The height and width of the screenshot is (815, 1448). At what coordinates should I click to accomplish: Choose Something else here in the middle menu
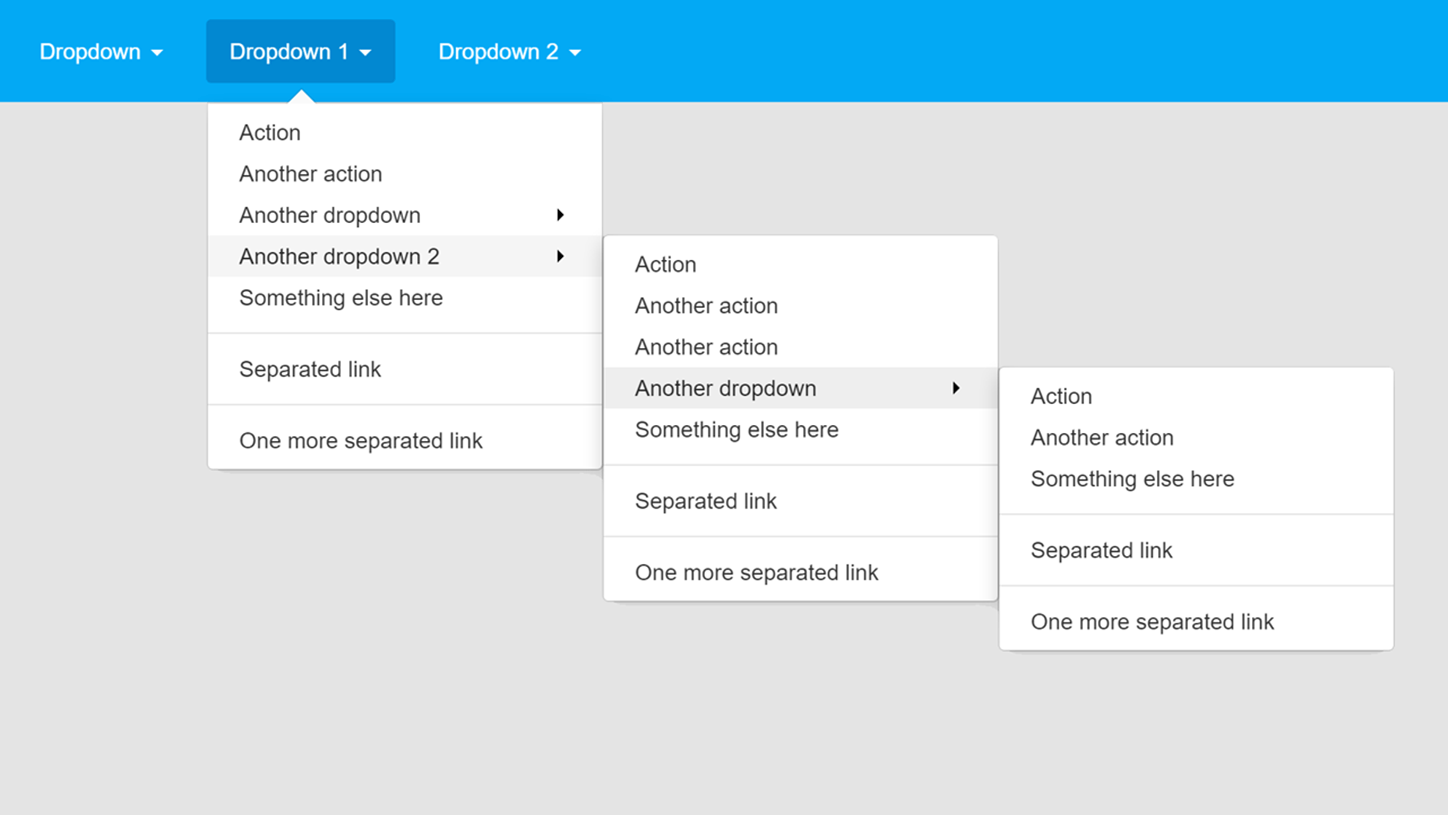point(736,430)
